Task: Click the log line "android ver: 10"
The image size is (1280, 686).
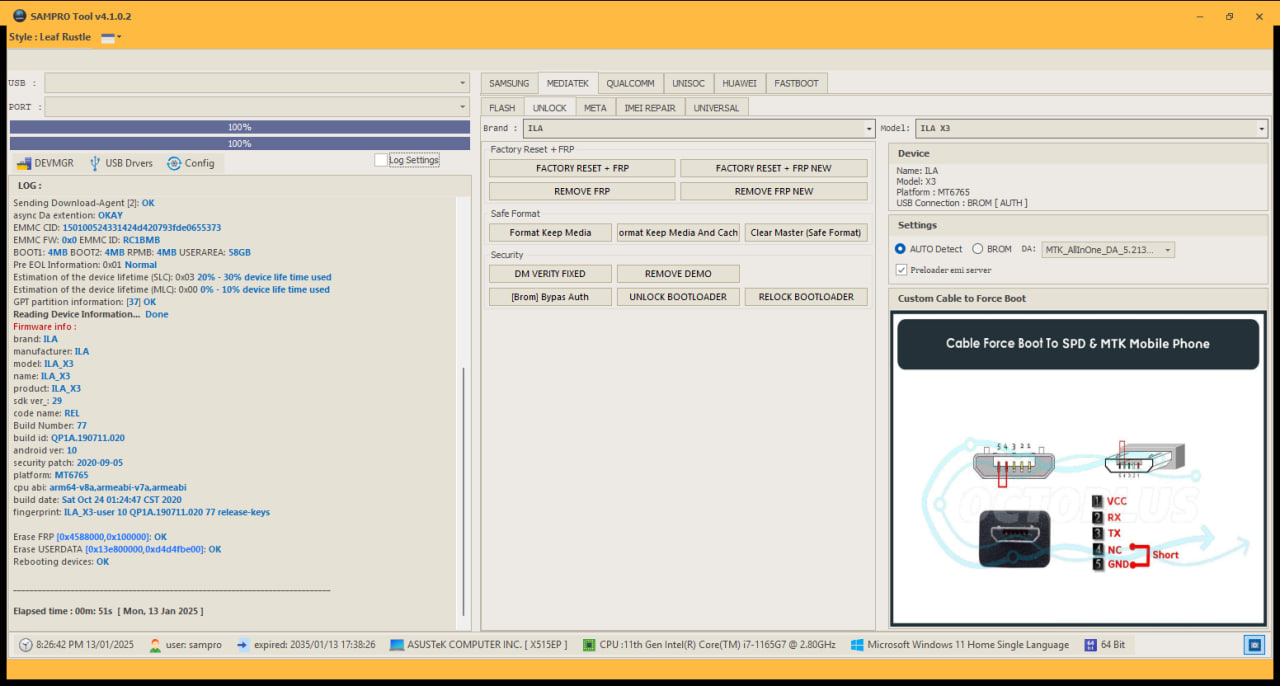Action: click(x=45, y=450)
